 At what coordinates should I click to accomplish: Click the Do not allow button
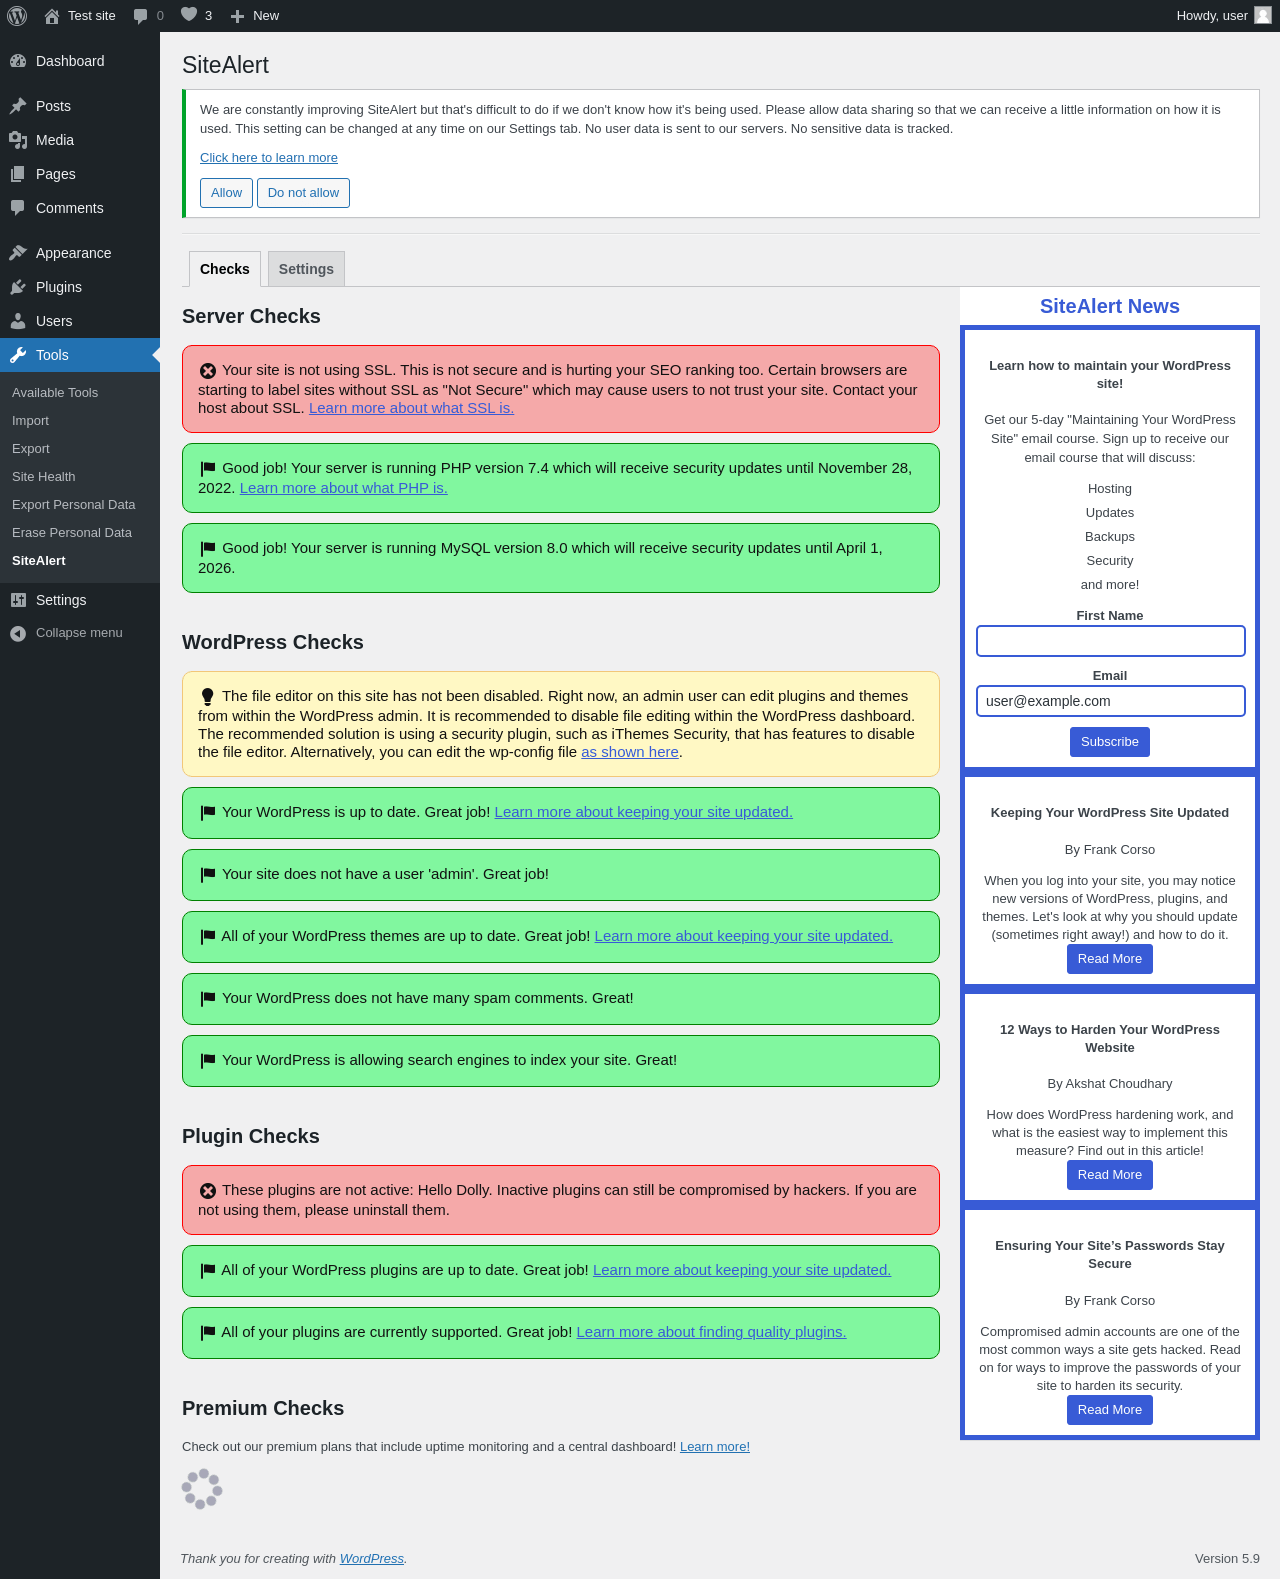tap(303, 193)
